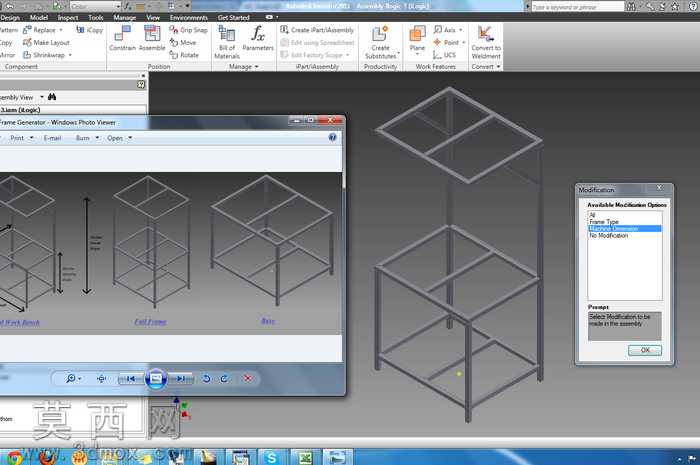Image resolution: width=700 pixels, height=465 pixels.
Task: Switch to the Model ribbon tab
Action: point(39,17)
